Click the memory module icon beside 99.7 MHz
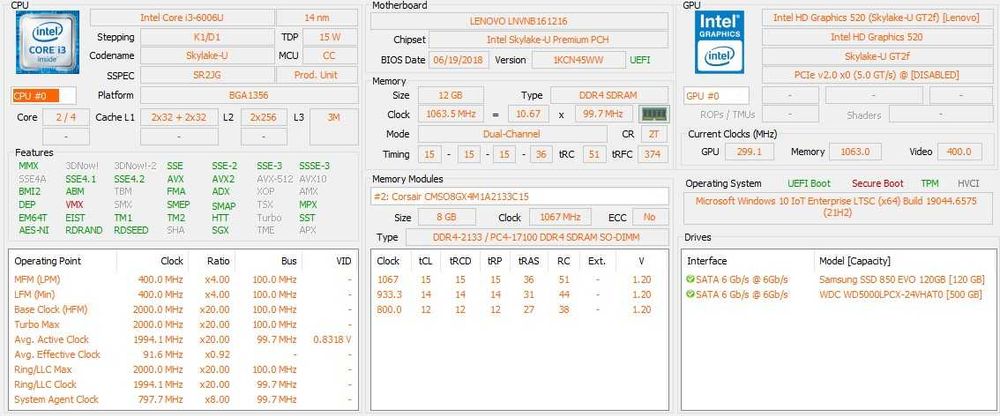The image size is (1000, 416). click(x=654, y=114)
